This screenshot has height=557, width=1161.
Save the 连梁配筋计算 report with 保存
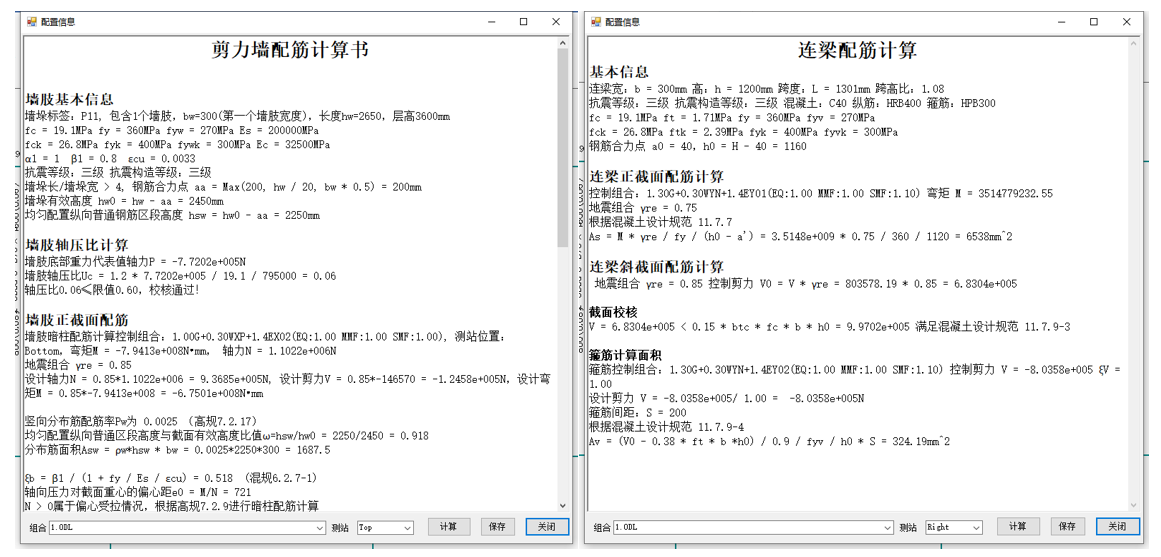pos(1067,527)
